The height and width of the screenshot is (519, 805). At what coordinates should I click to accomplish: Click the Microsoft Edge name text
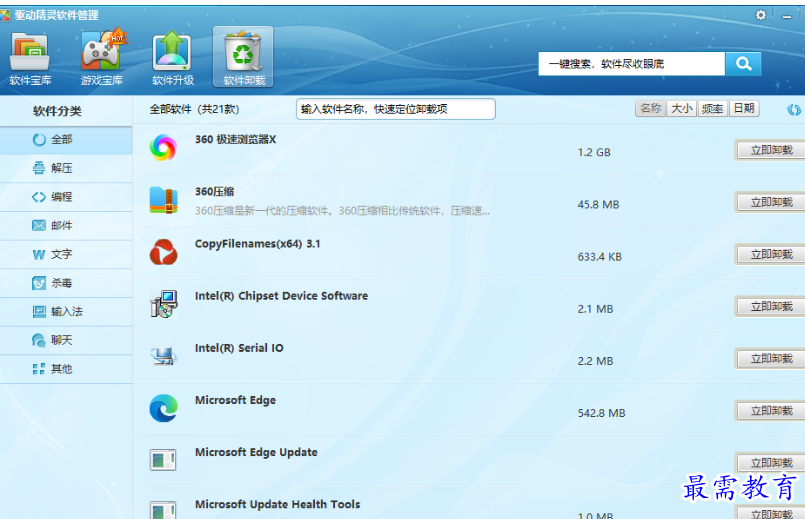click(235, 400)
